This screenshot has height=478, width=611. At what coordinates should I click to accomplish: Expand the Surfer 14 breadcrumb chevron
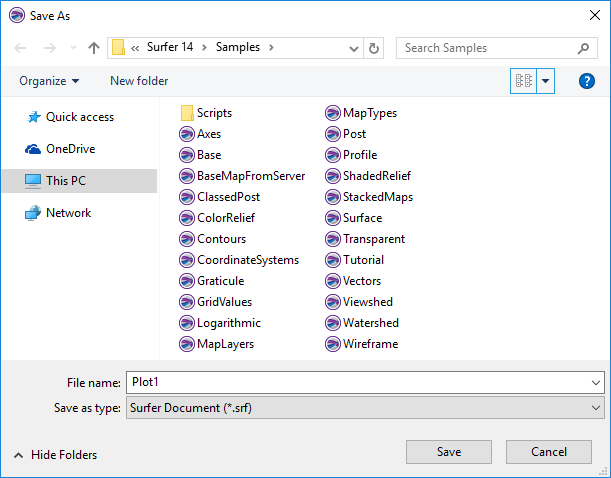click(204, 48)
